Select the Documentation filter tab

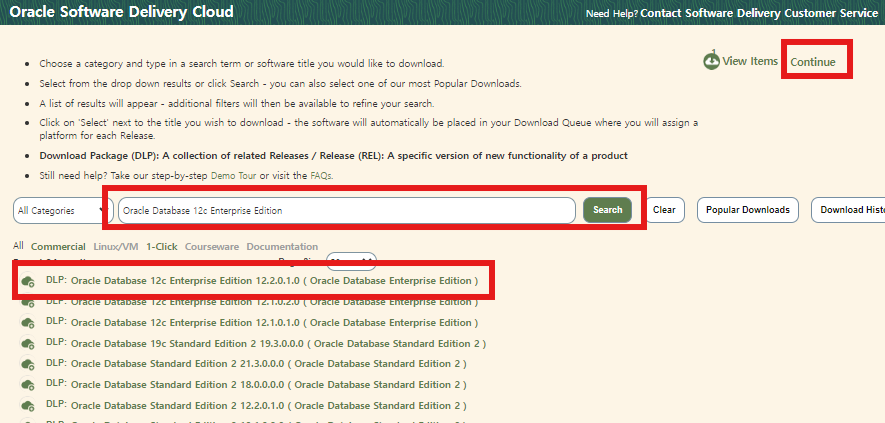click(282, 247)
